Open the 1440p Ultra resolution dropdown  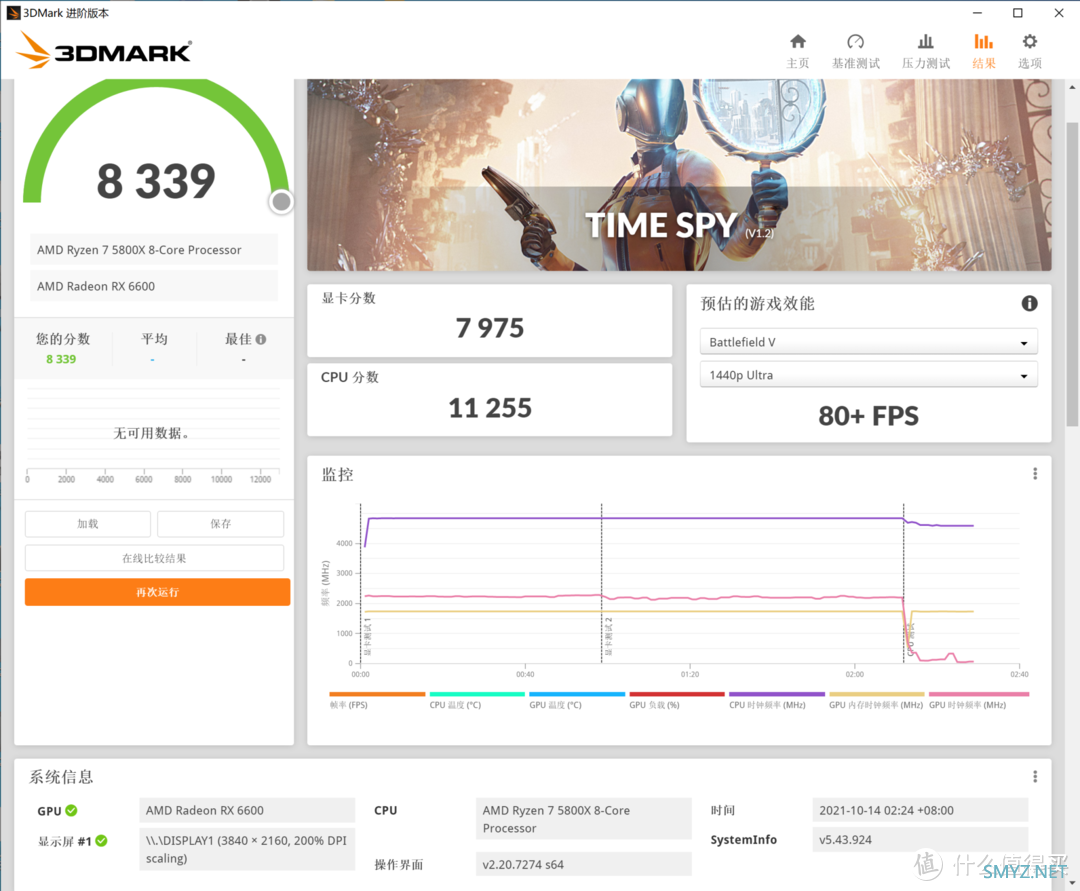(869, 375)
